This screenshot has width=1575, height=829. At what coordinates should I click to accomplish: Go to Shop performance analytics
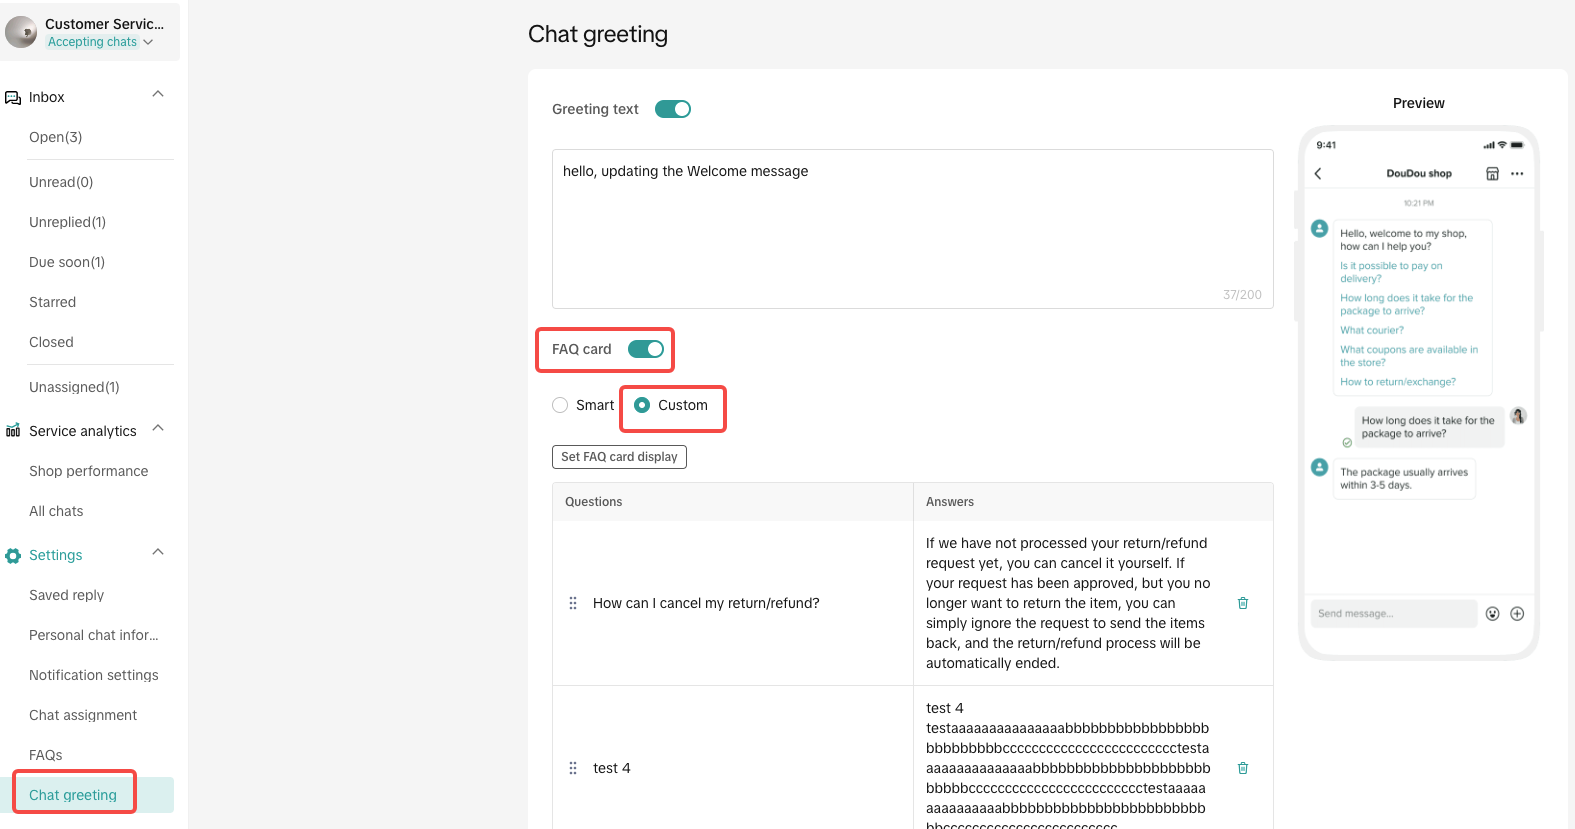click(x=88, y=471)
